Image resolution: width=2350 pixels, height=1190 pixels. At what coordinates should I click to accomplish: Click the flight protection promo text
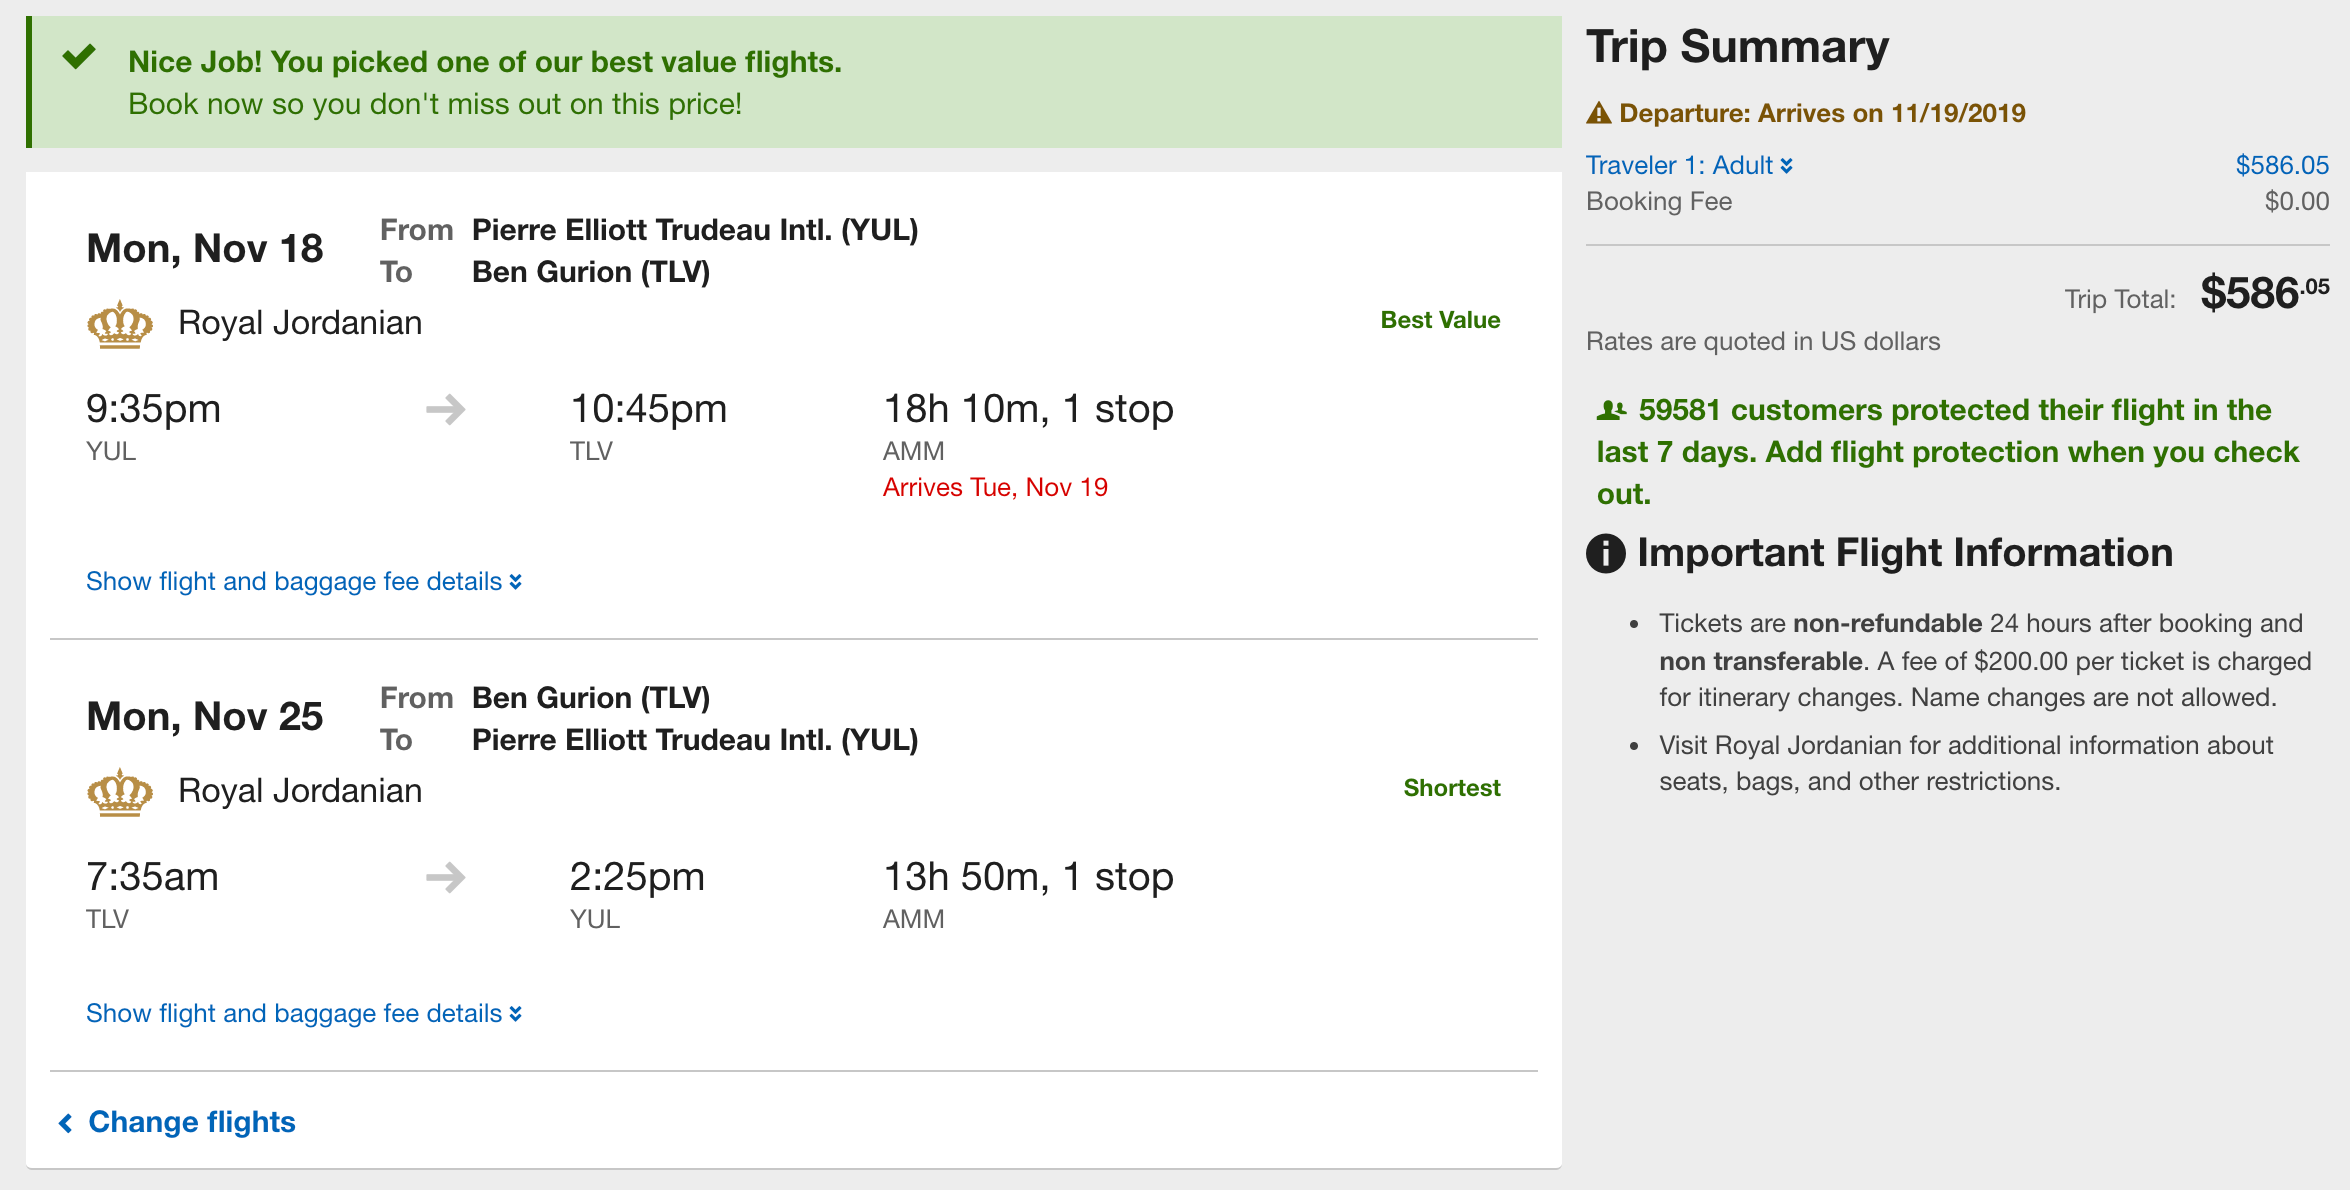1947,452
